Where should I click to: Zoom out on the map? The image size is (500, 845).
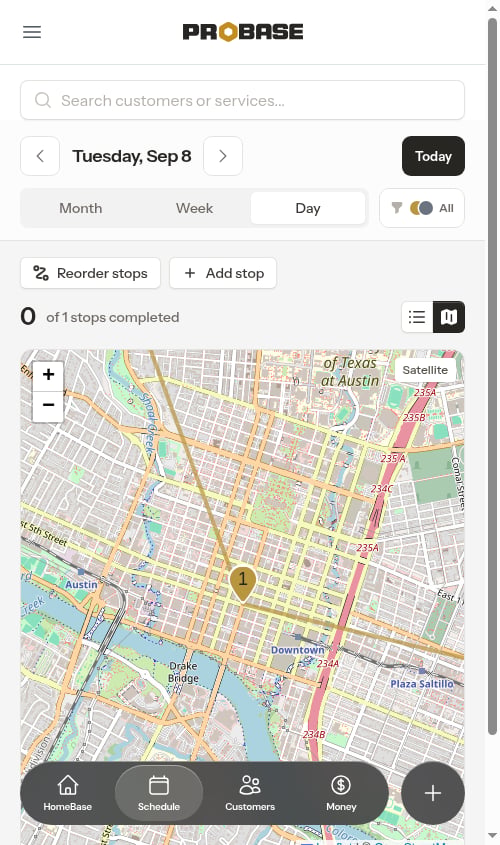coord(48,405)
